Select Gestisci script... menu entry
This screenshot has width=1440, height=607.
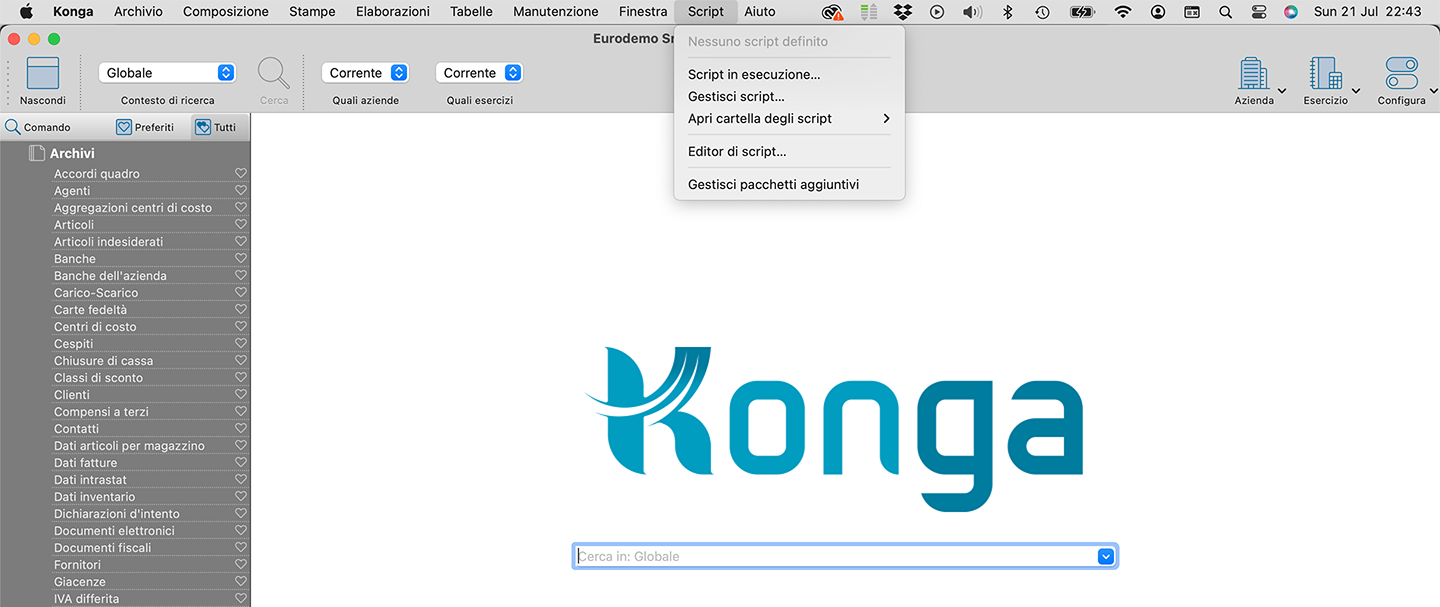(736, 97)
